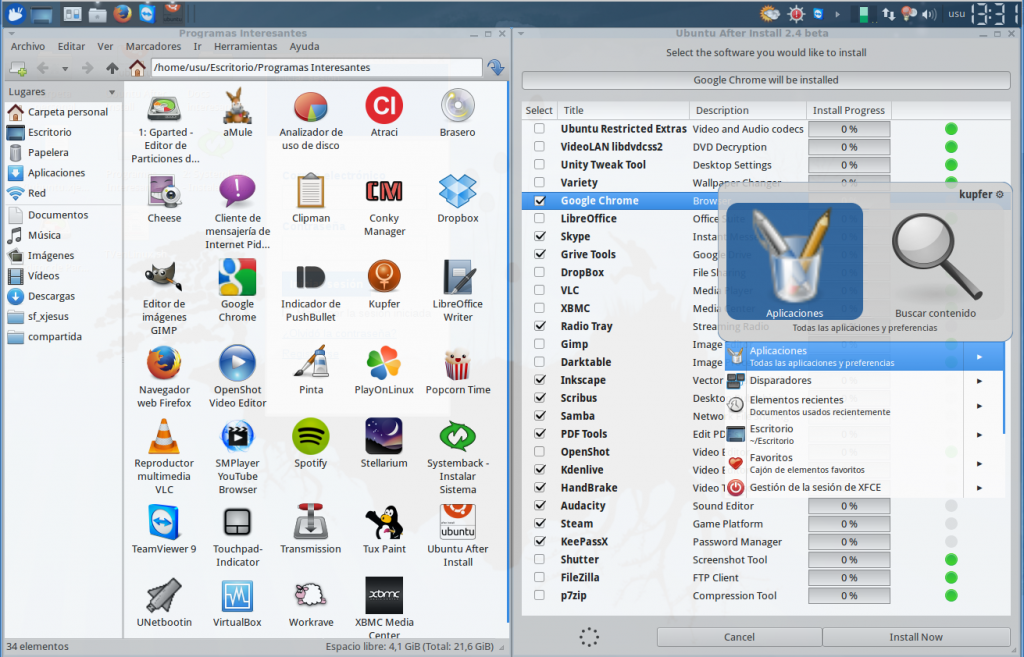Select Google Chrome icon in file manager
Image resolution: width=1024 pixels, height=657 pixels.
[237, 277]
